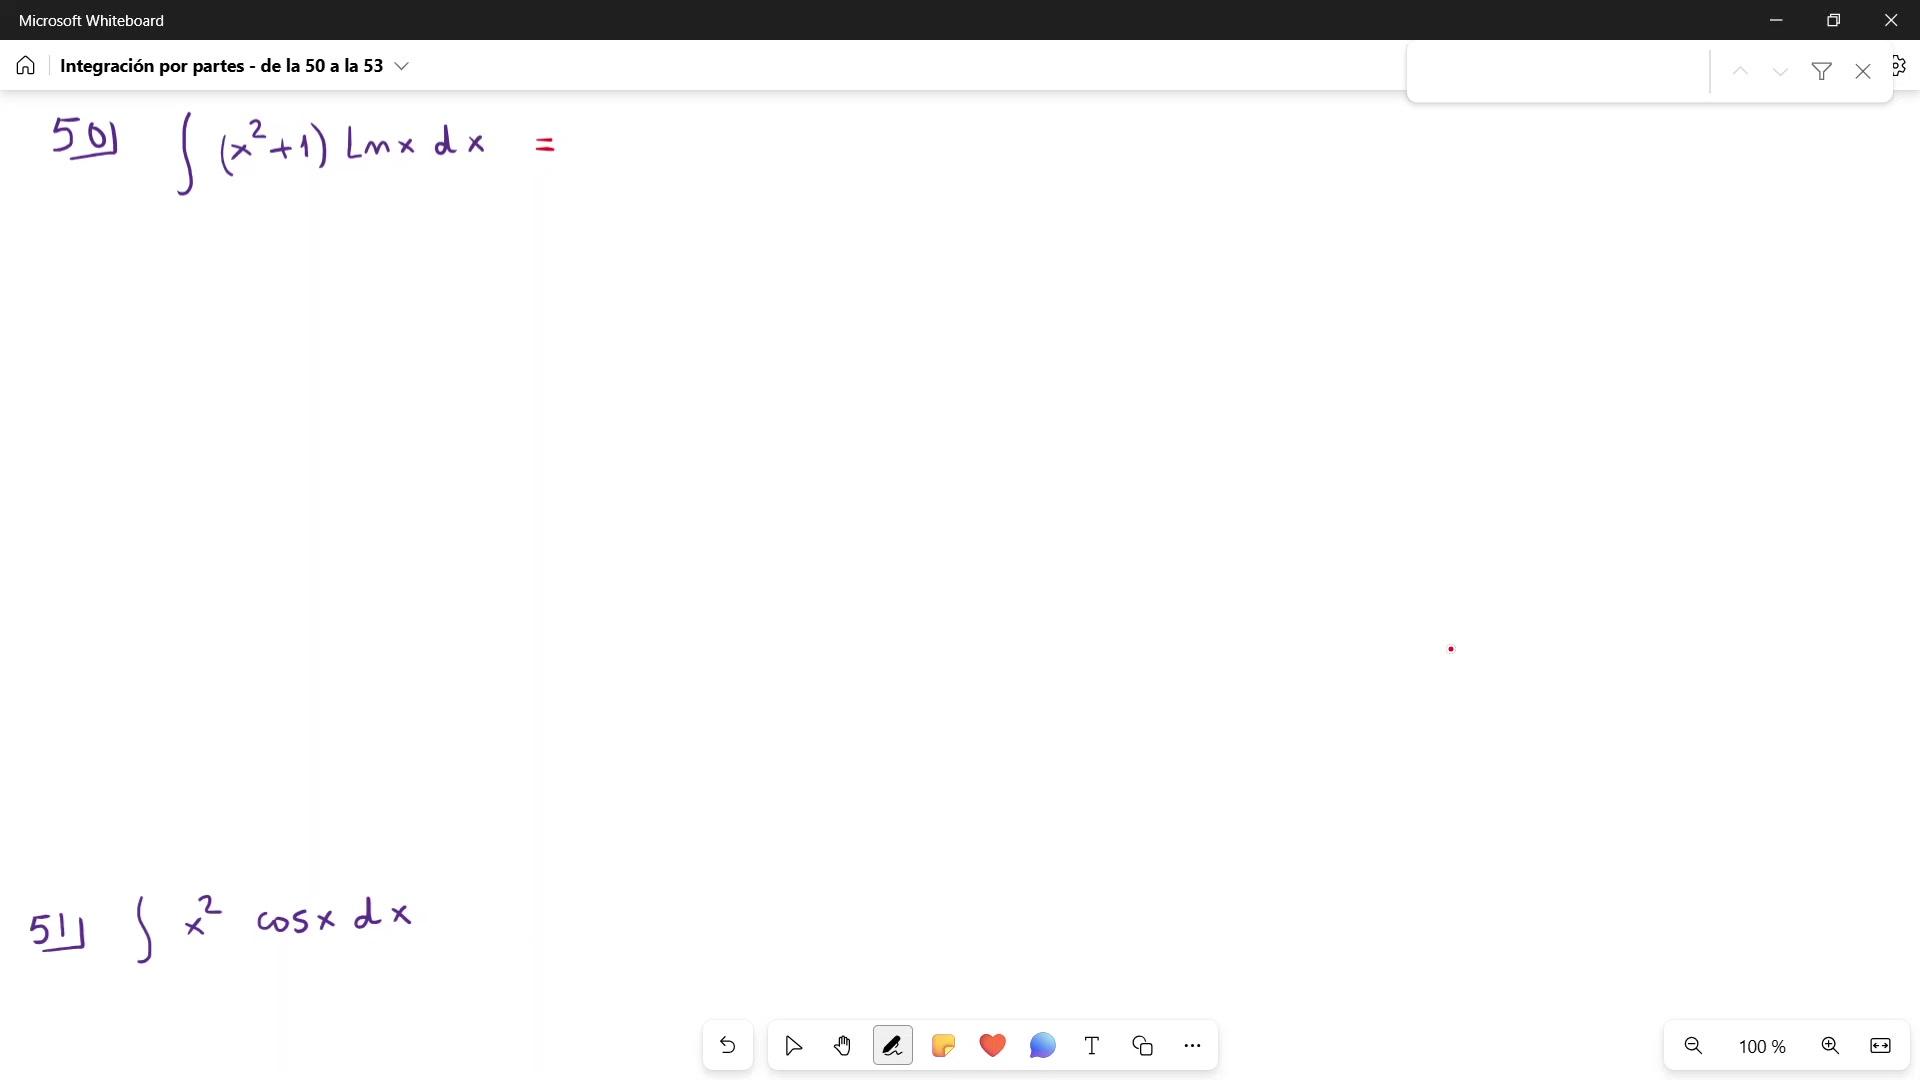Select the pen inking tool
This screenshot has height=1080, width=1920.
[892, 1046]
